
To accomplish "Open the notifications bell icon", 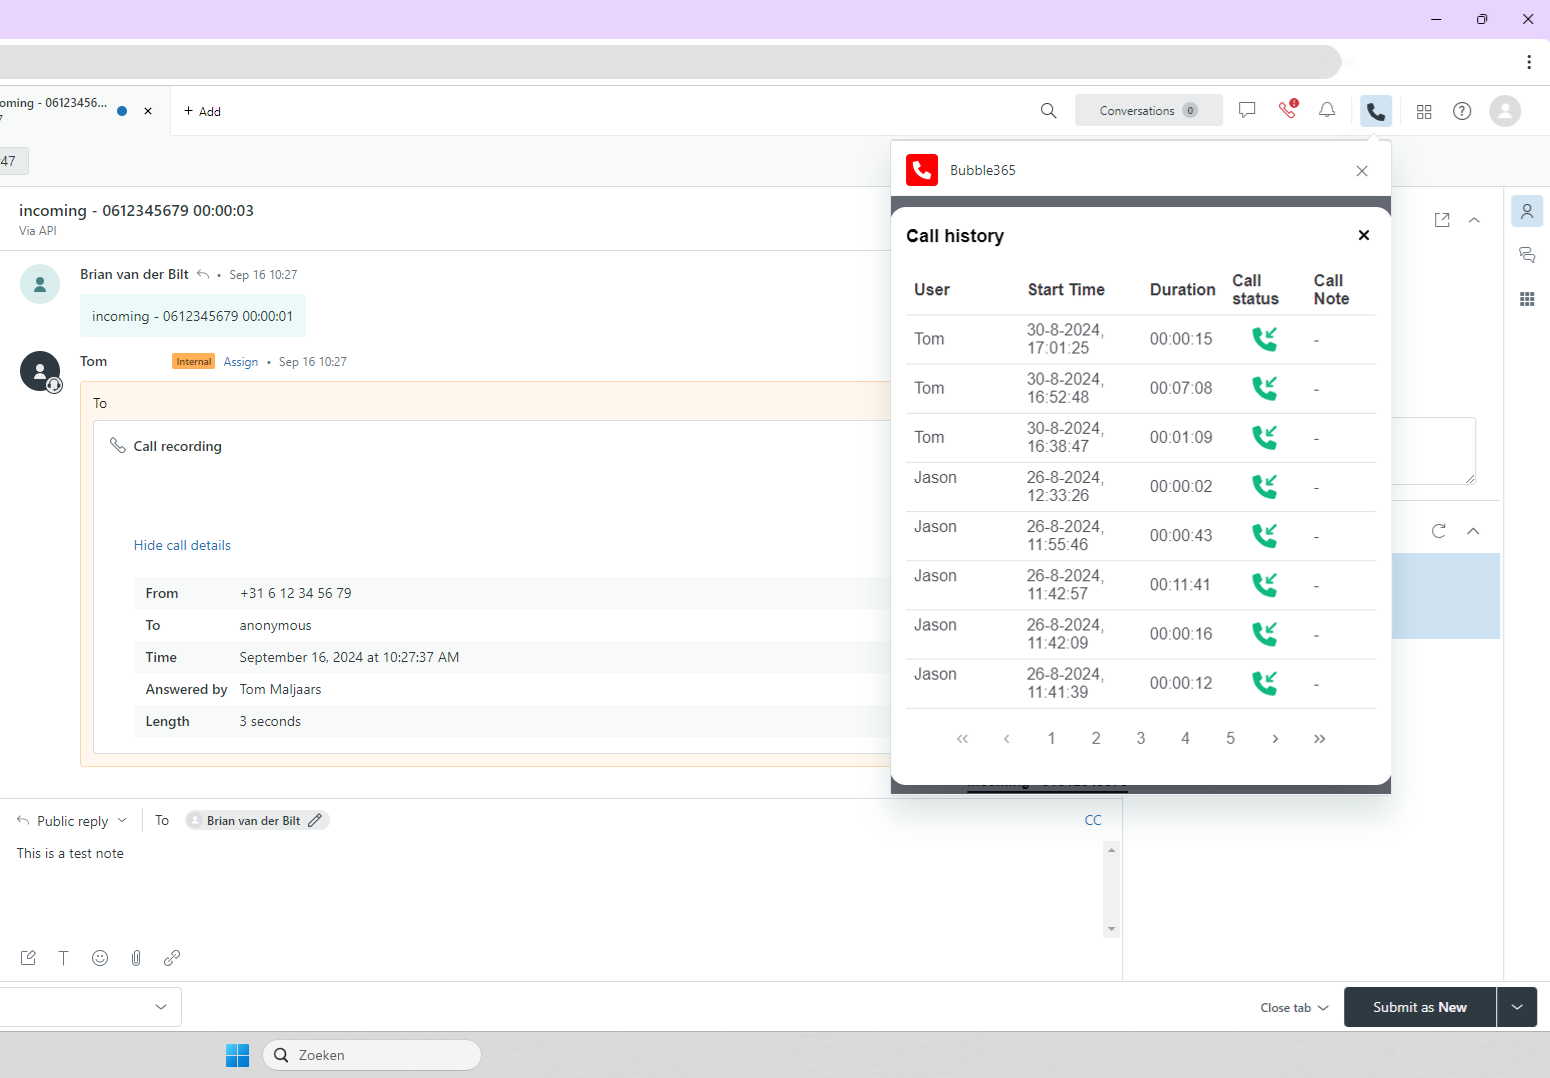I will coord(1327,111).
